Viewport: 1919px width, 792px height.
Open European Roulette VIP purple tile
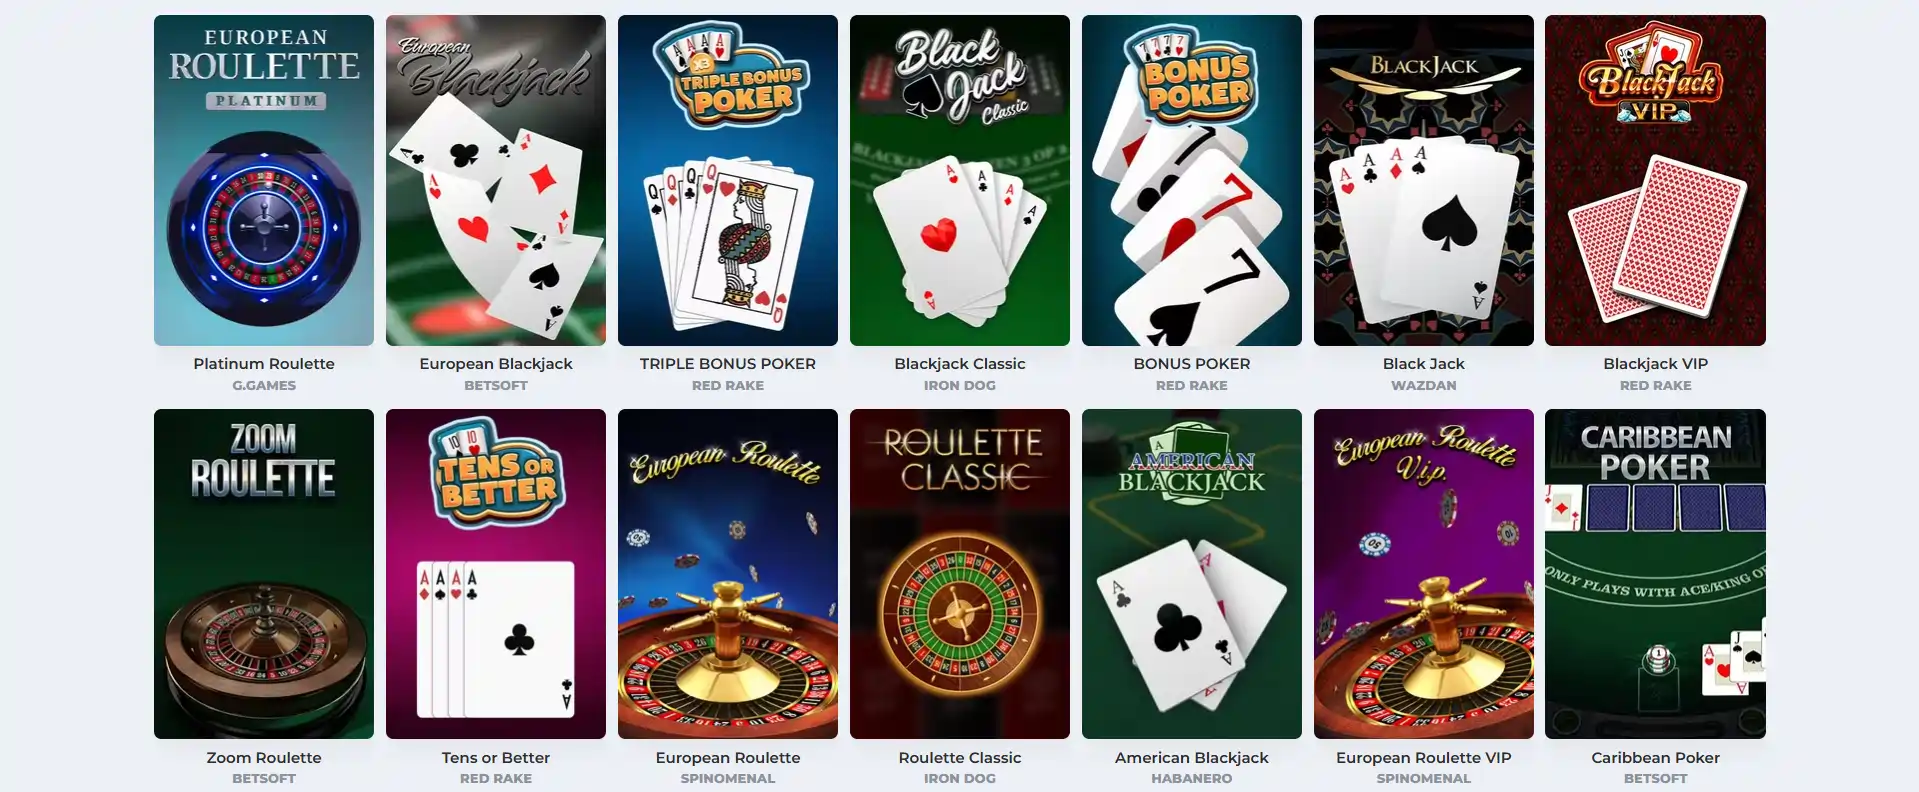click(1424, 574)
